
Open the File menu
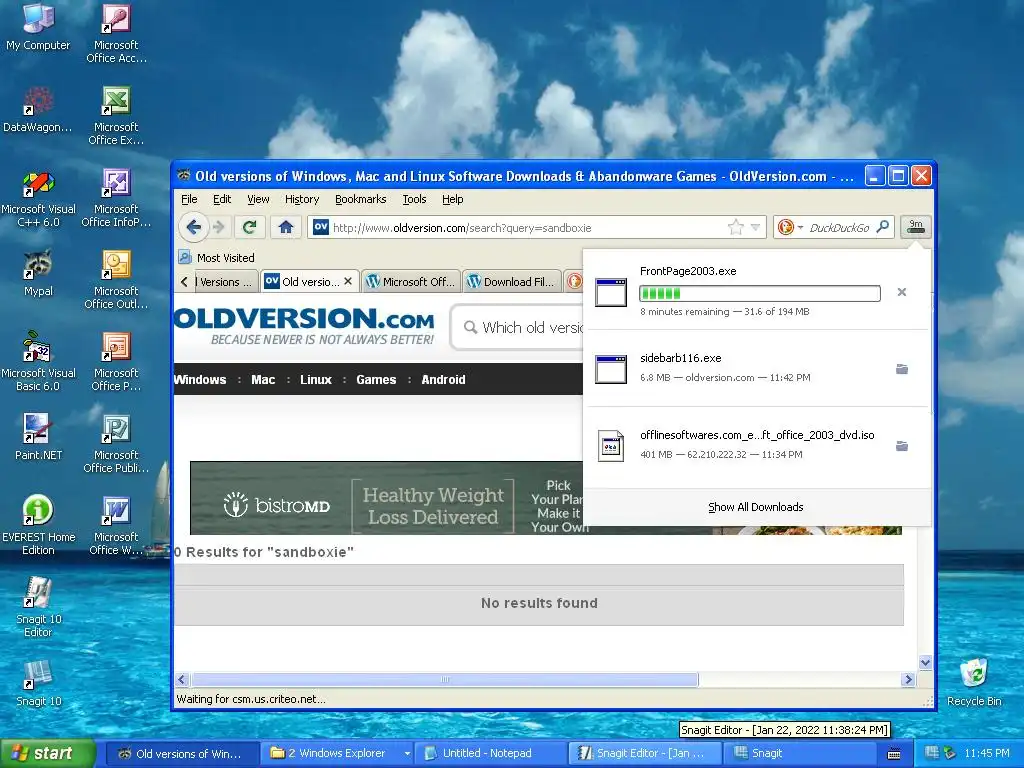click(x=189, y=199)
